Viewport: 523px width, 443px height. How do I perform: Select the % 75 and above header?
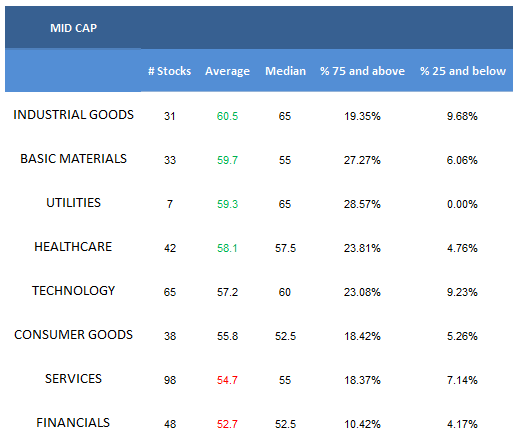point(362,71)
